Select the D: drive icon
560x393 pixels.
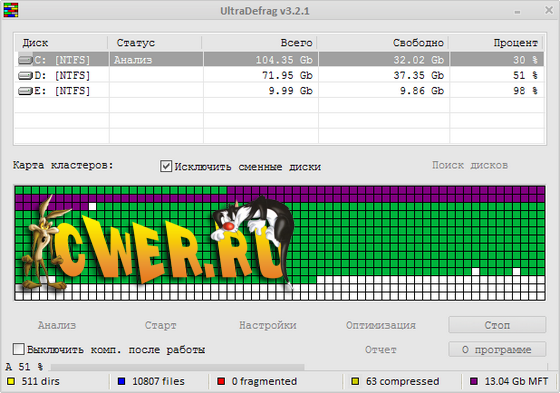[x=25, y=75]
